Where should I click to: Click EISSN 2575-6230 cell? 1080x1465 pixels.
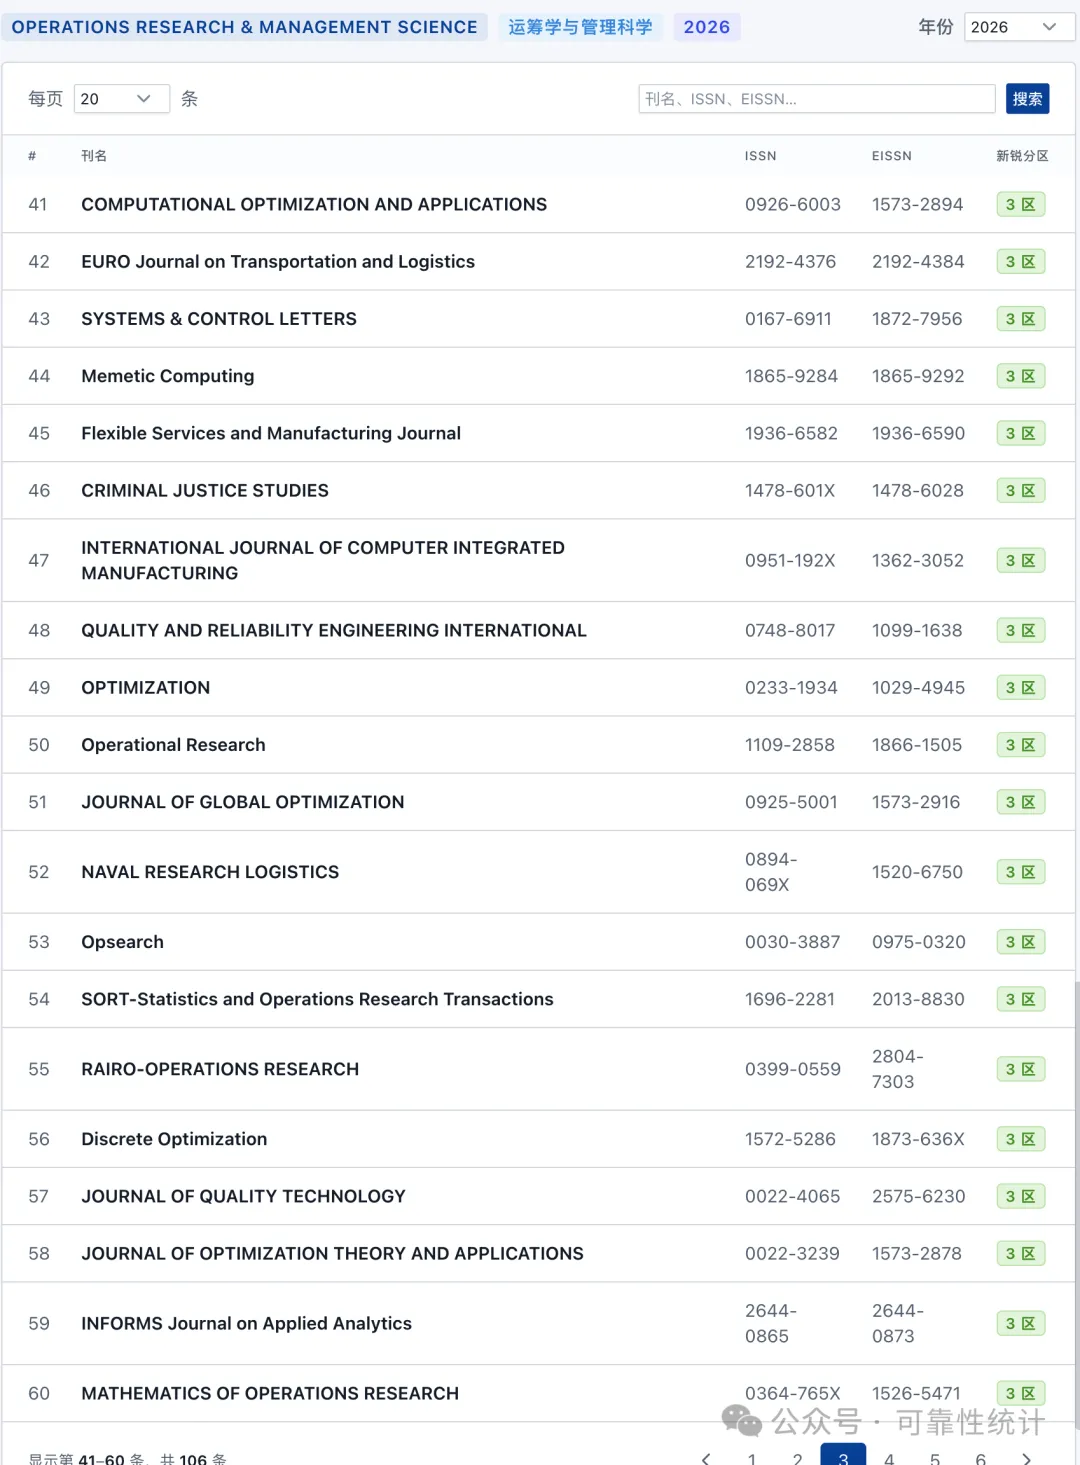tap(919, 1196)
